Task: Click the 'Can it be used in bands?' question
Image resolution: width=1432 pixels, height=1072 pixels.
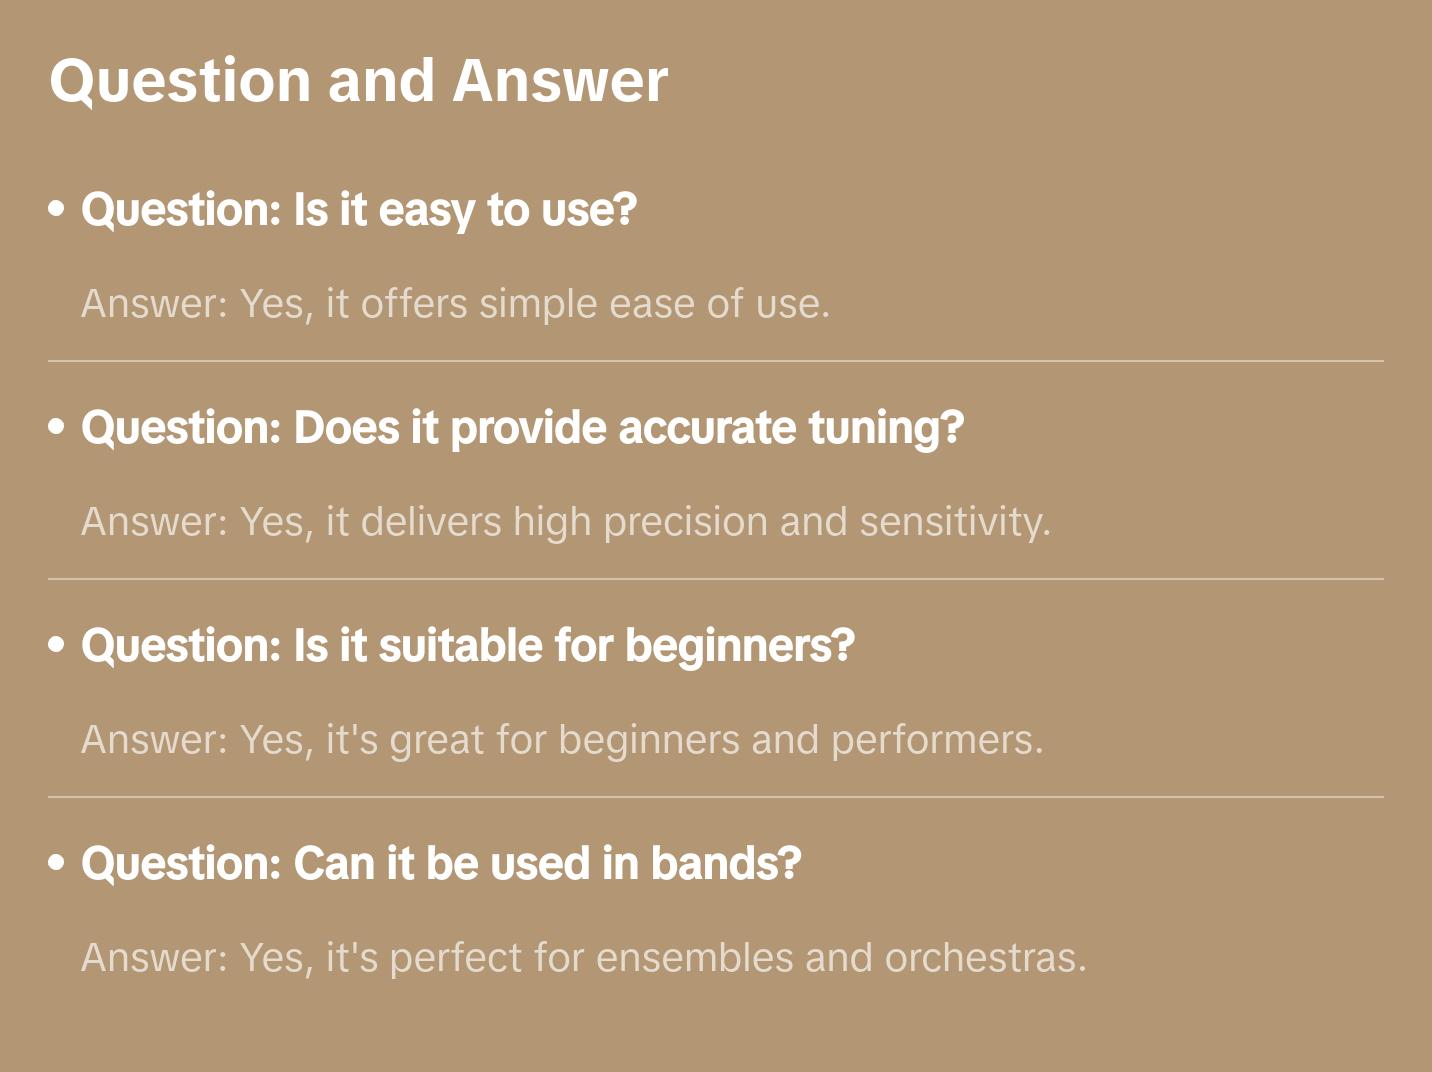Action: [x=441, y=864]
